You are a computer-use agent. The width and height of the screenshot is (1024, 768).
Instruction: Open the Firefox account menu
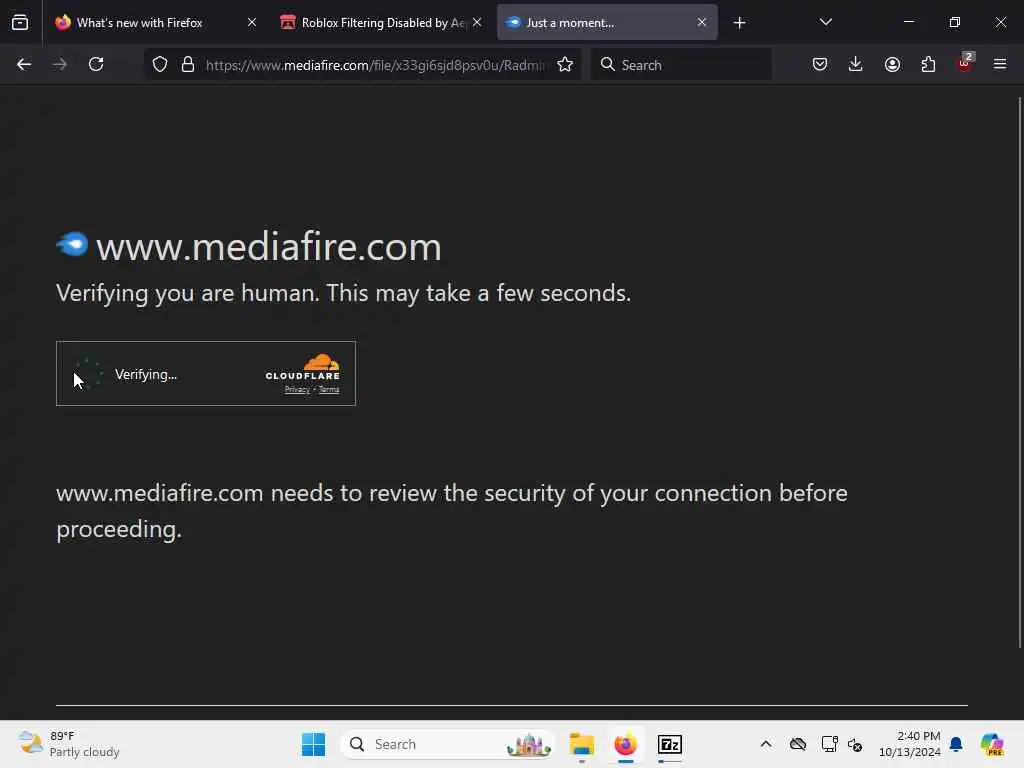point(892,64)
